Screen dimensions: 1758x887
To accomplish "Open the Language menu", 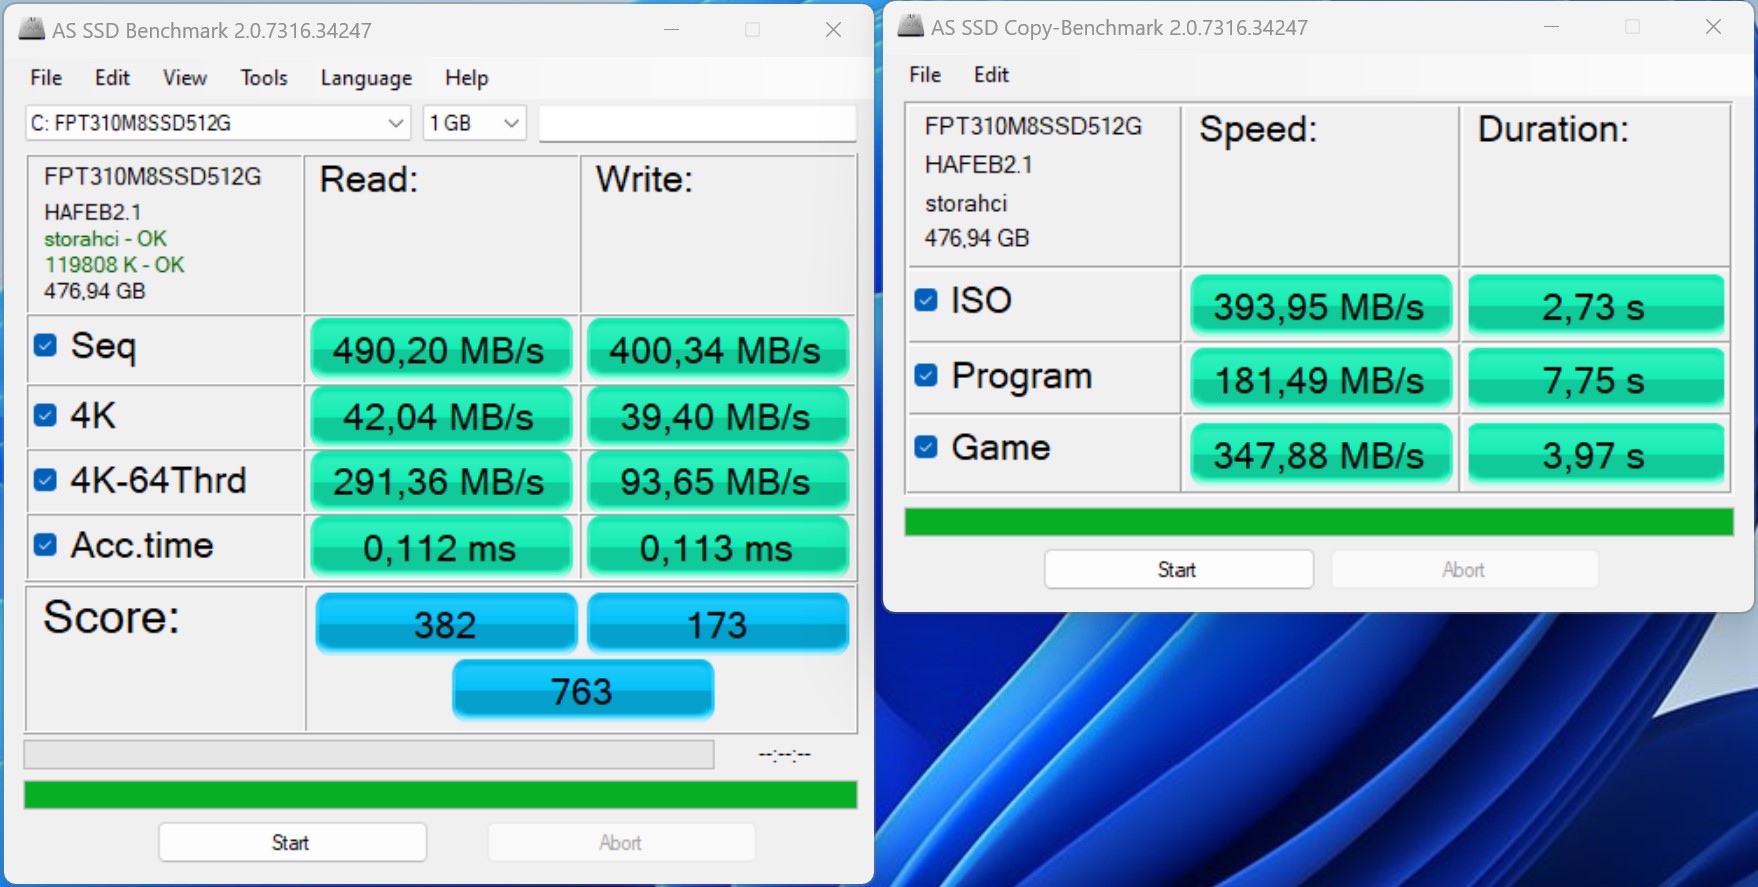I will 366,78.
